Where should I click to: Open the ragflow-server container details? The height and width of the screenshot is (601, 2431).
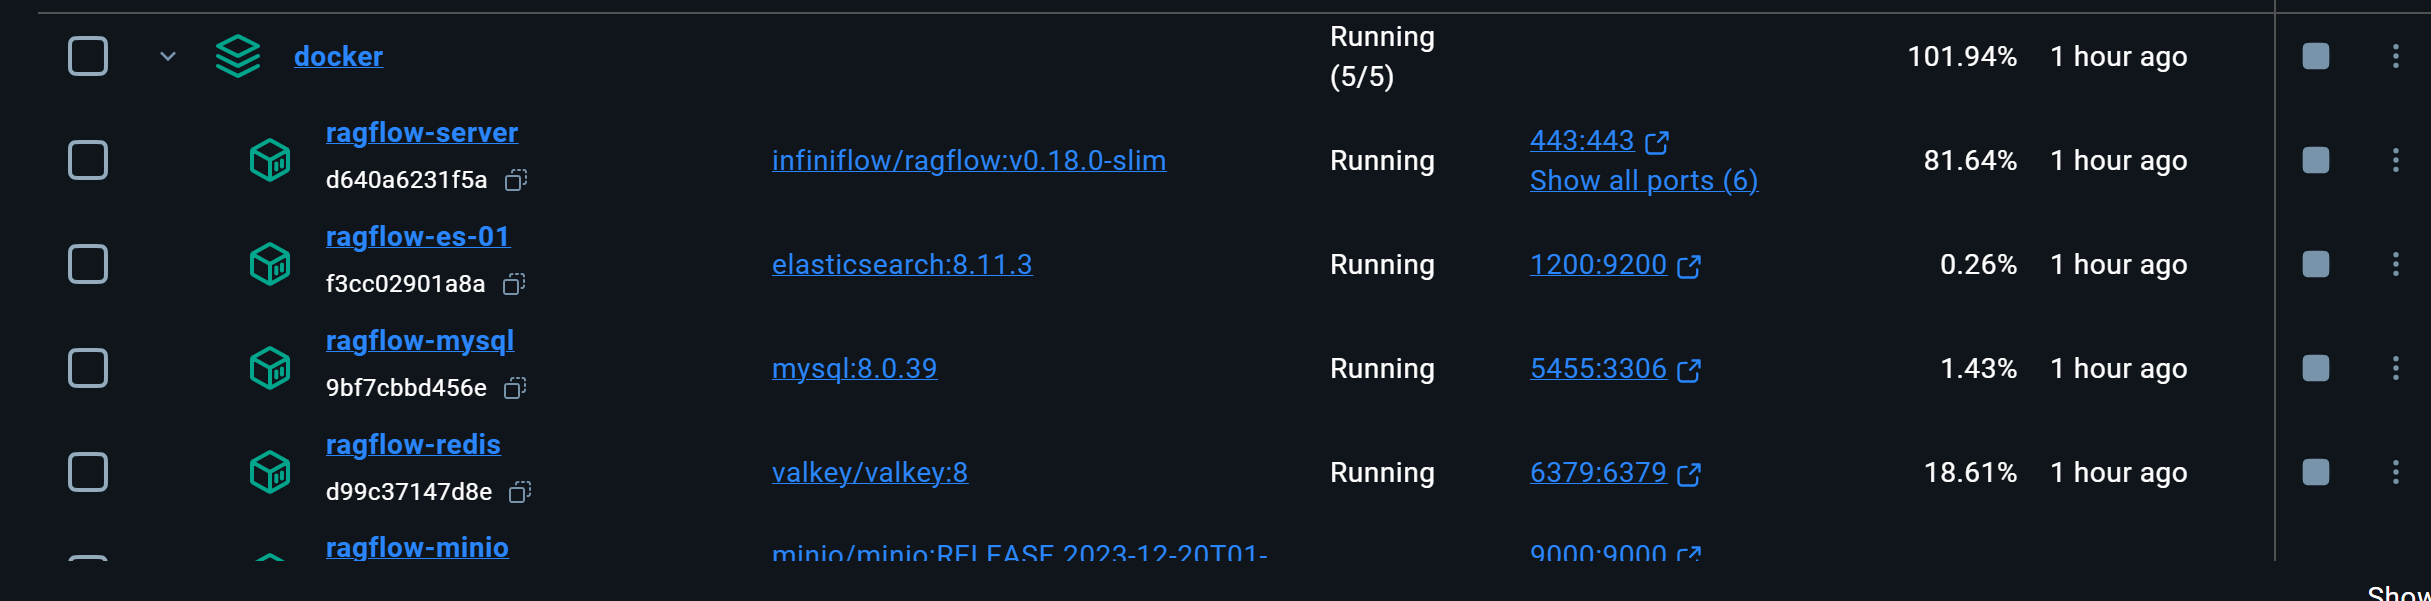point(422,133)
